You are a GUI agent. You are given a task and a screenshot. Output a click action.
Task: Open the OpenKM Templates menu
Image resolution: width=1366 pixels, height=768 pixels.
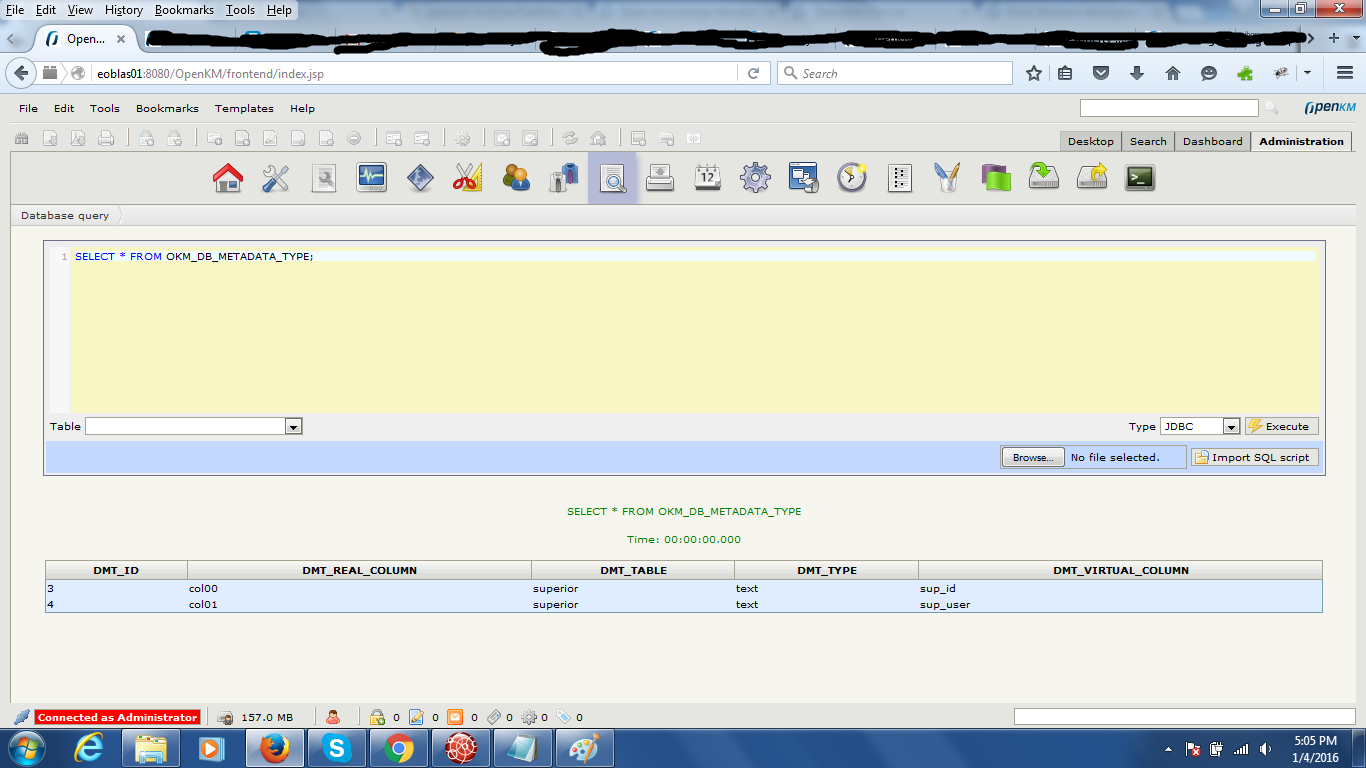pos(244,108)
